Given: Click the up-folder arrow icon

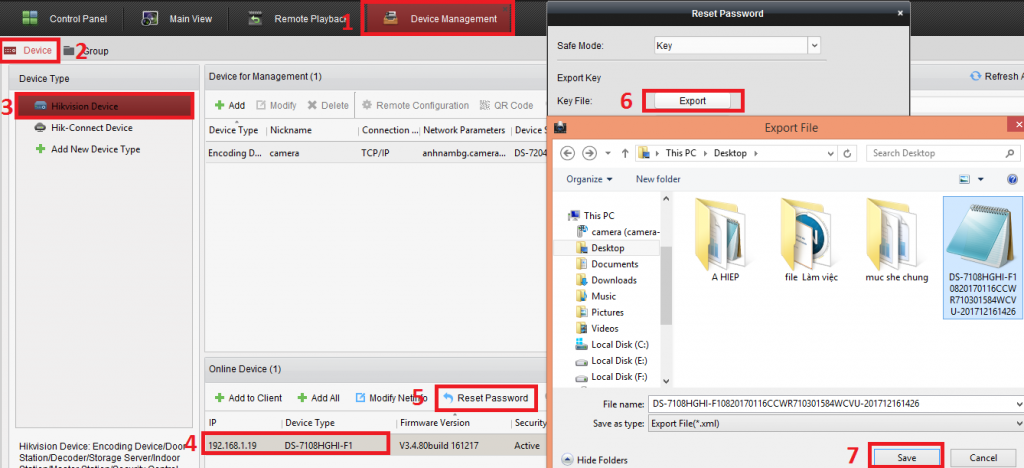Looking at the screenshot, I should [x=625, y=153].
